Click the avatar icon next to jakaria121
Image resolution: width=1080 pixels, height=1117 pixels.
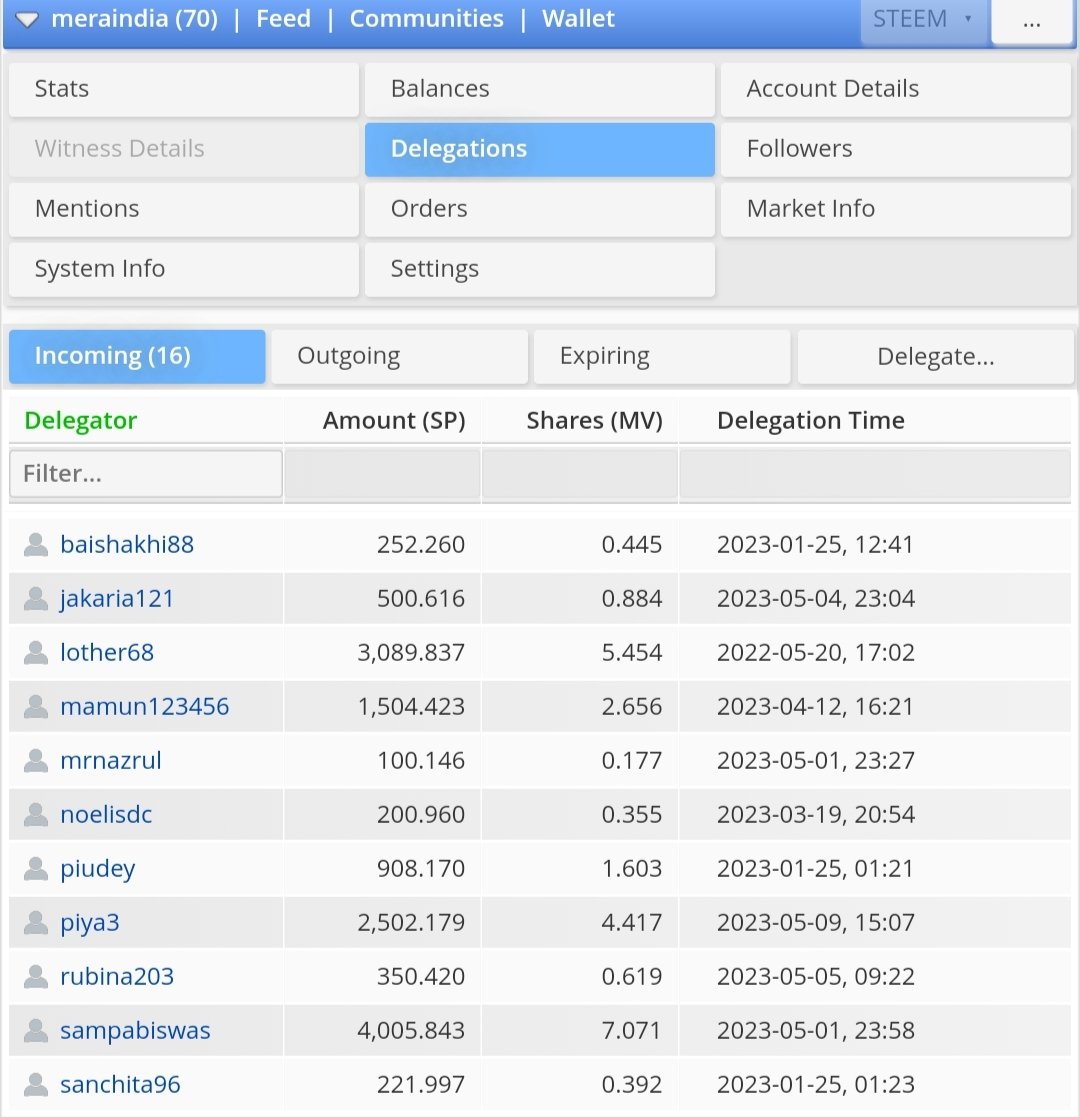[36, 598]
